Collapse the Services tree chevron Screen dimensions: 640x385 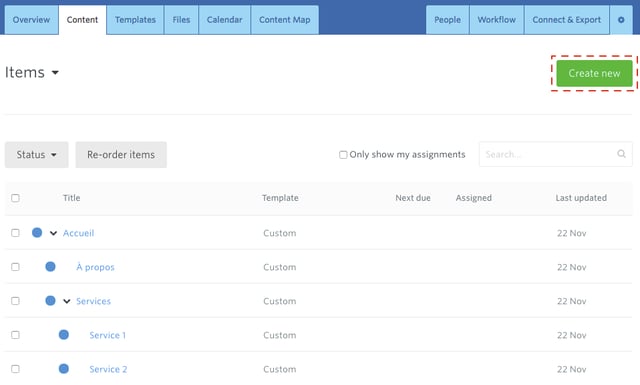tap(67, 301)
